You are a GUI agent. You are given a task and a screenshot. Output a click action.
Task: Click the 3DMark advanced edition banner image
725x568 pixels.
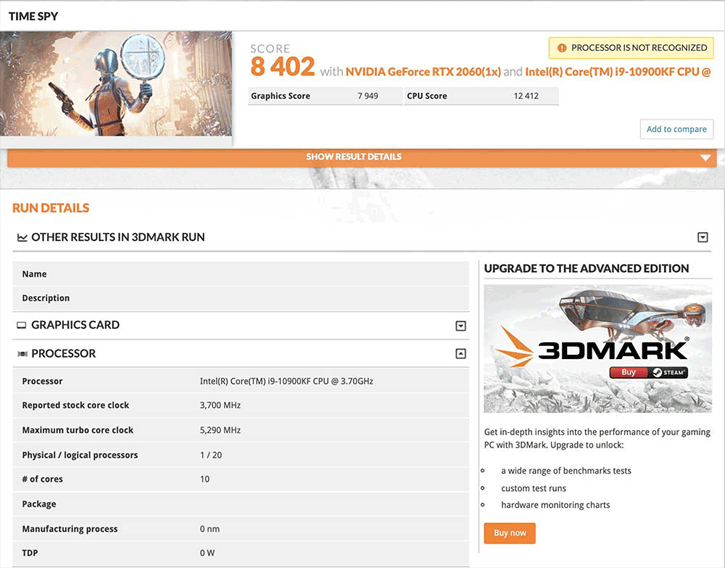(x=598, y=348)
